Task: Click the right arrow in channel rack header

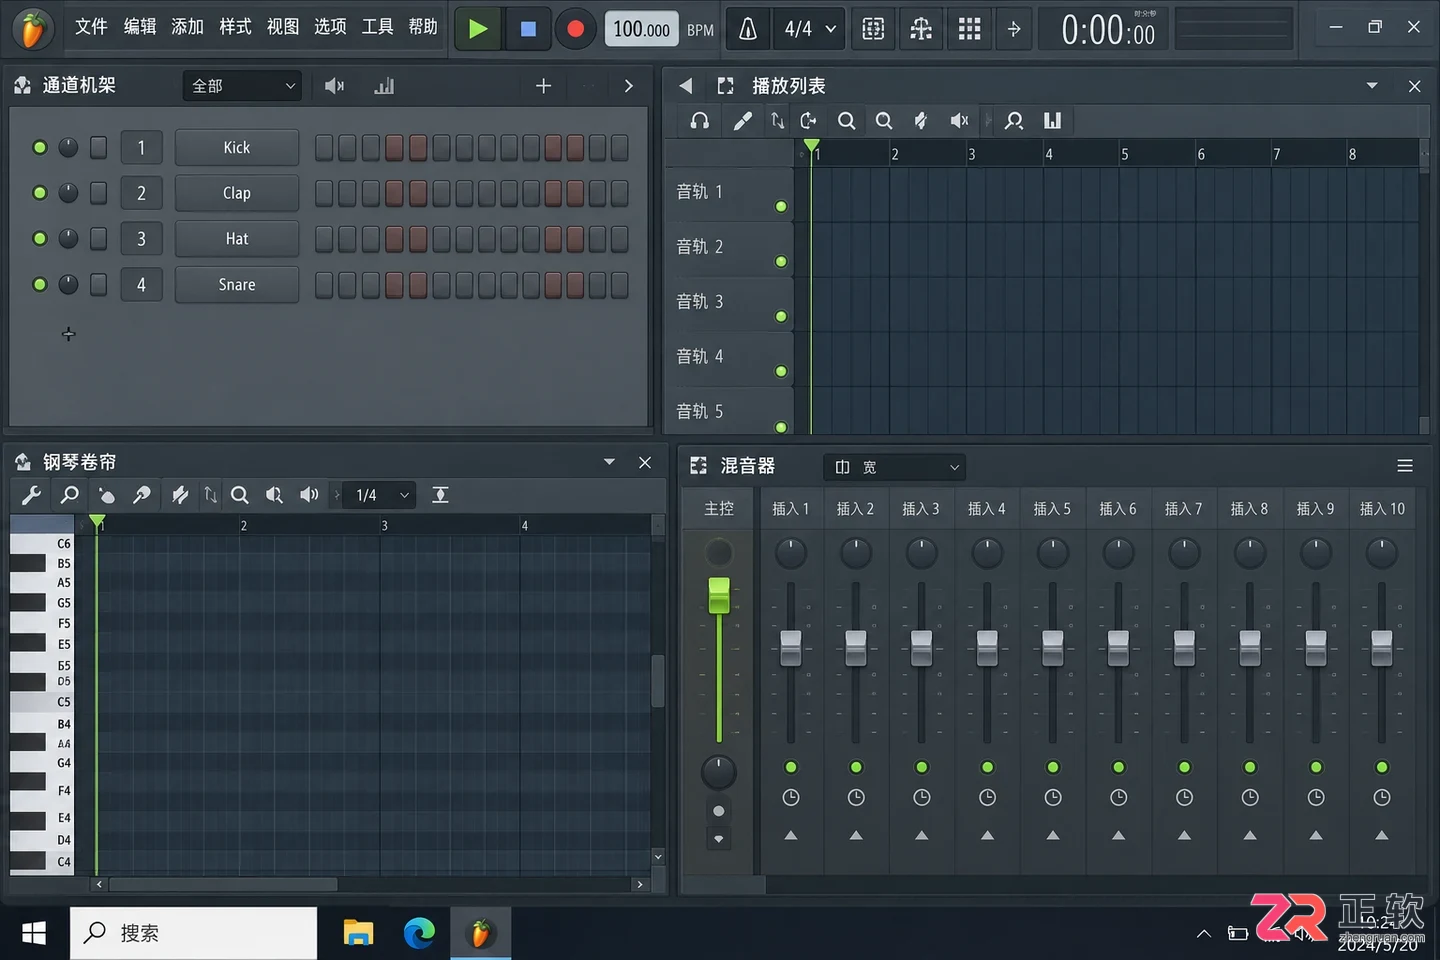Action: 628,86
